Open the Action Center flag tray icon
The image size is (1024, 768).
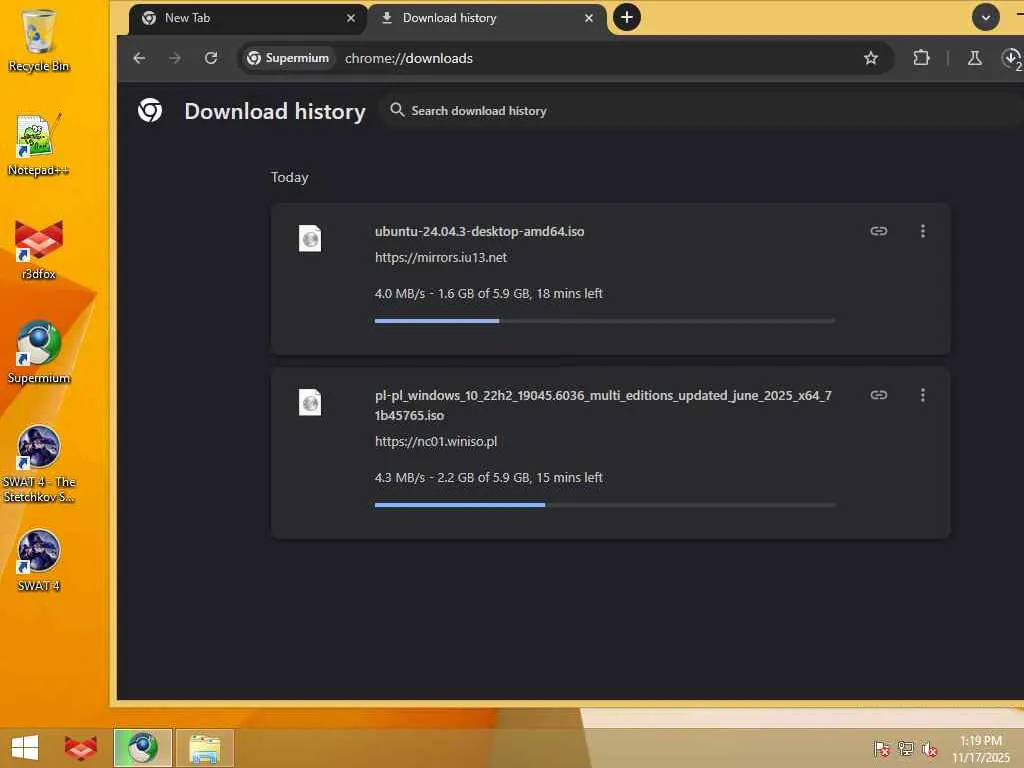click(x=881, y=748)
